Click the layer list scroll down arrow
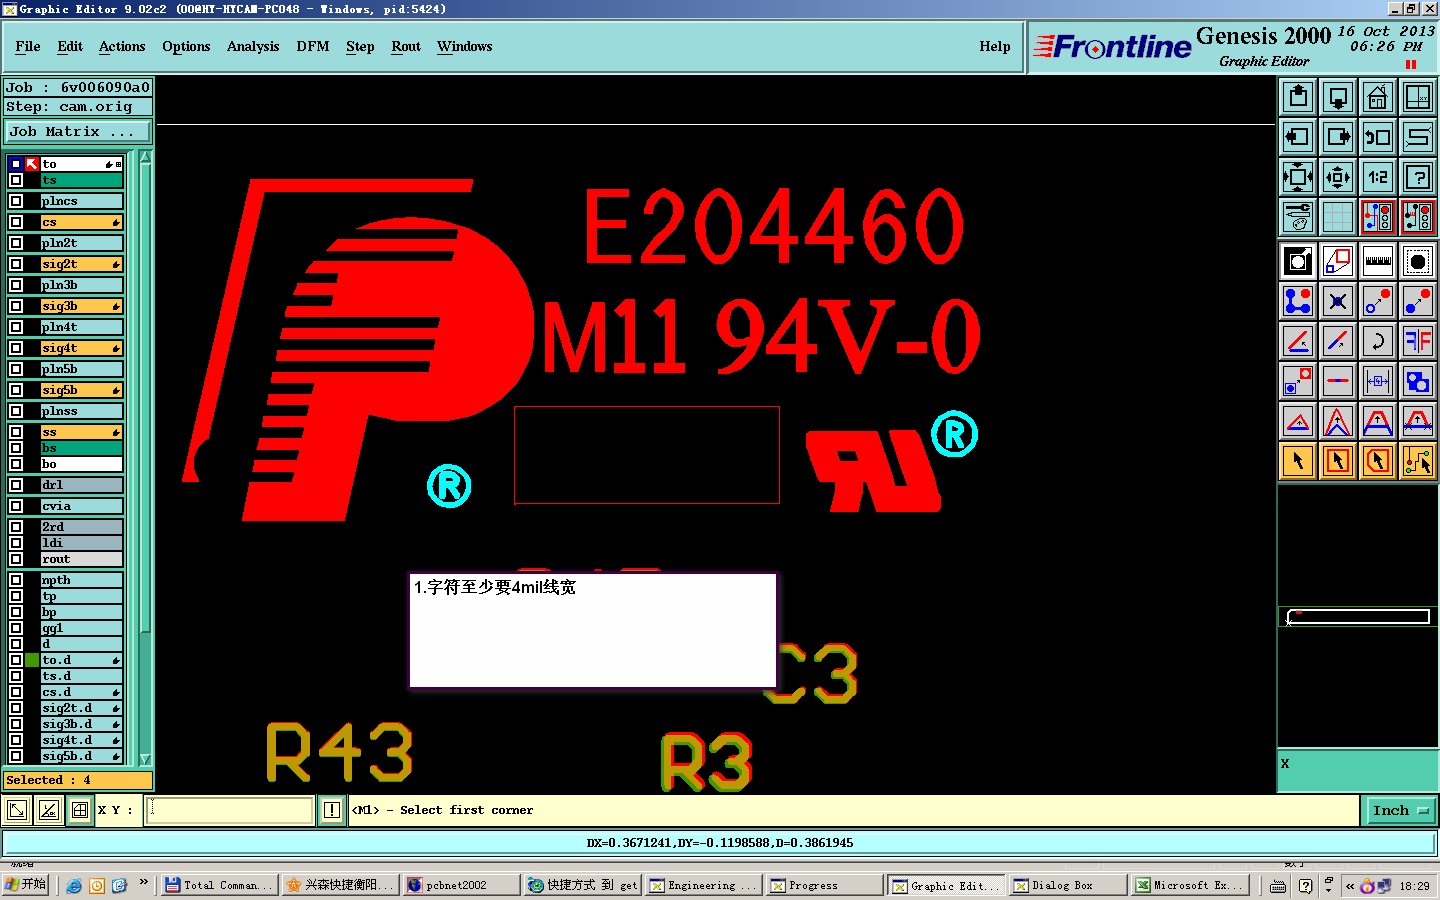 tap(145, 759)
